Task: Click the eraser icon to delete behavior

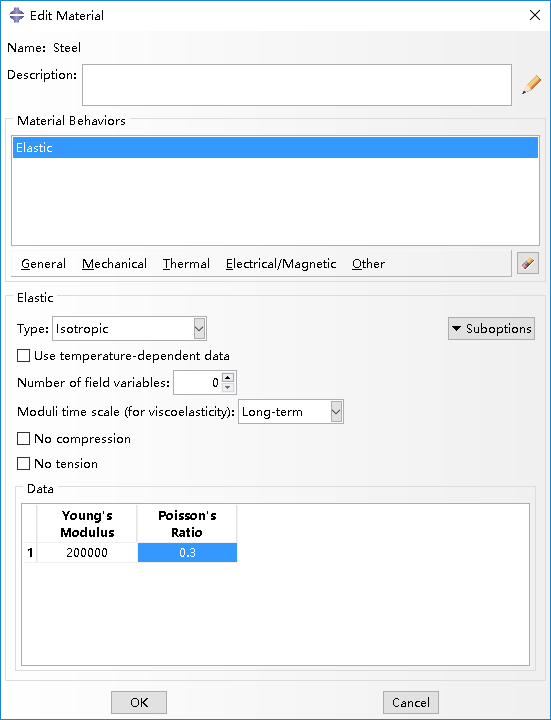Action: 528,264
